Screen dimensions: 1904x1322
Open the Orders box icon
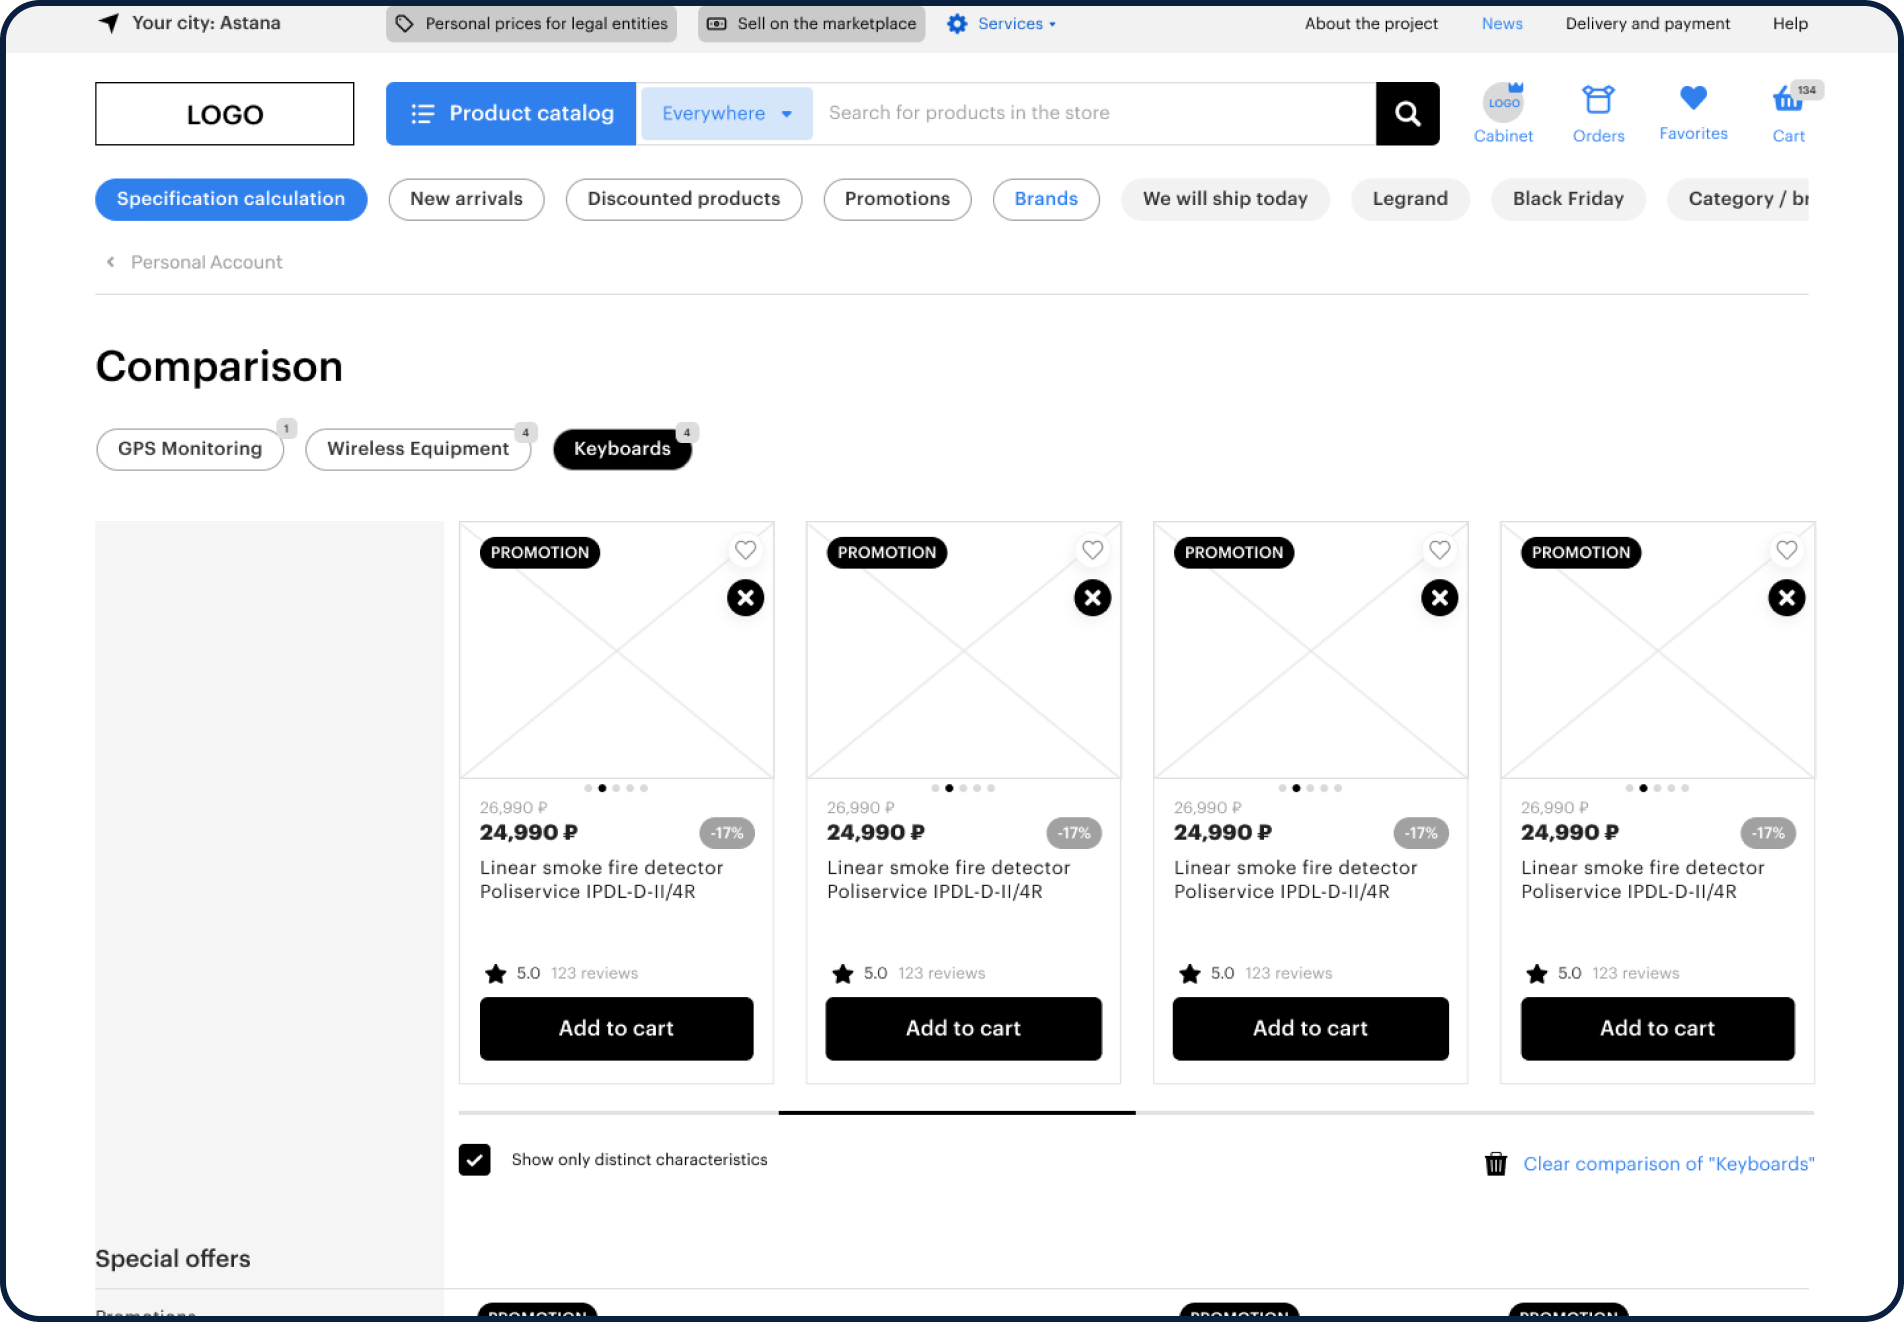pos(1597,101)
